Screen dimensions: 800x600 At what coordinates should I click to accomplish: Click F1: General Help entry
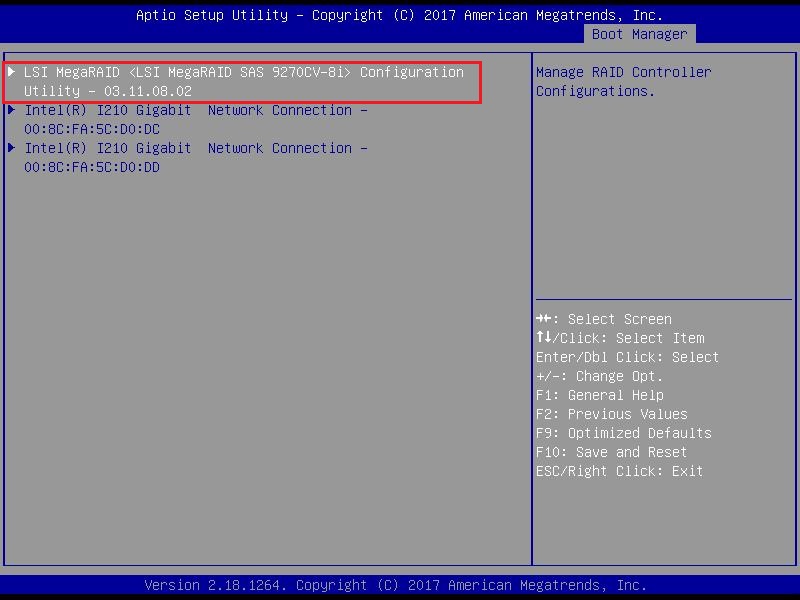tap(600, 394)
